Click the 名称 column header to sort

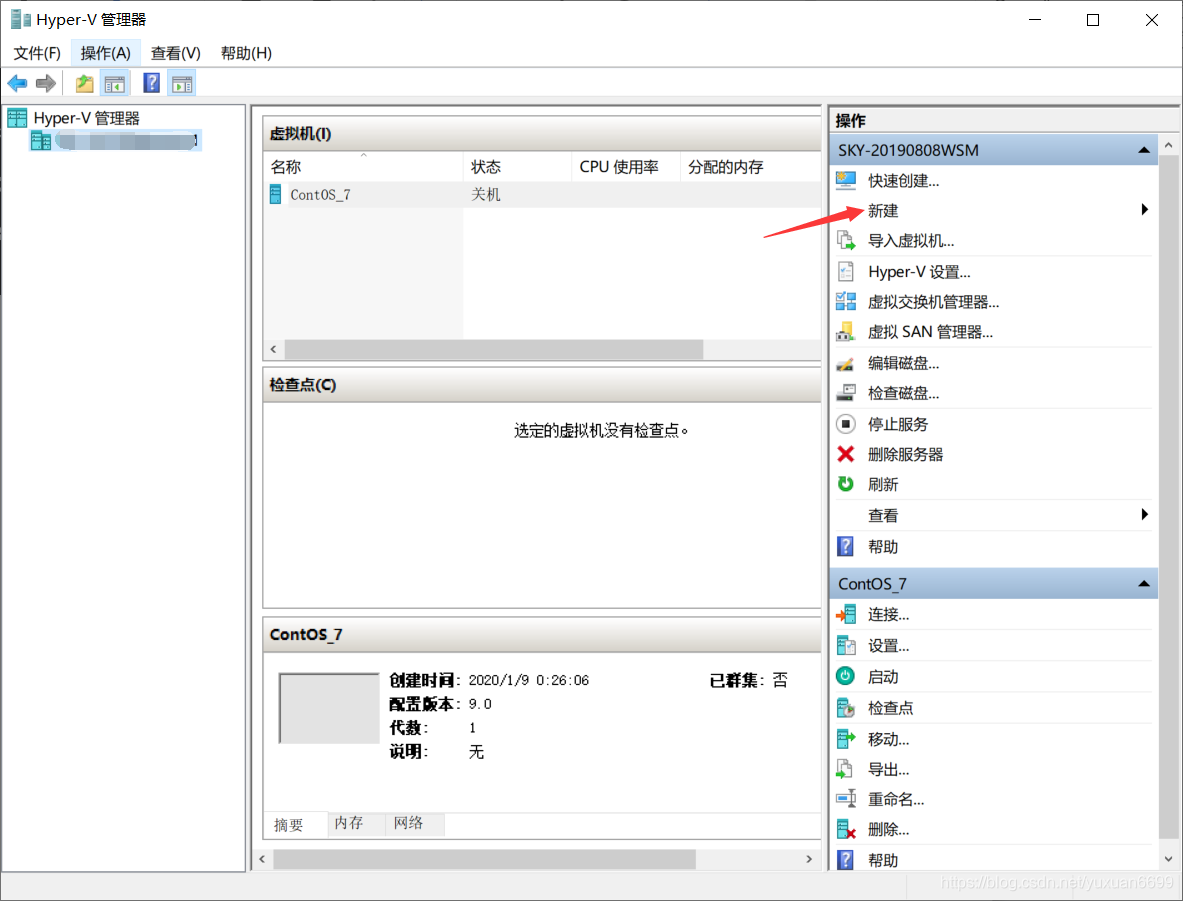pos(363,167)
